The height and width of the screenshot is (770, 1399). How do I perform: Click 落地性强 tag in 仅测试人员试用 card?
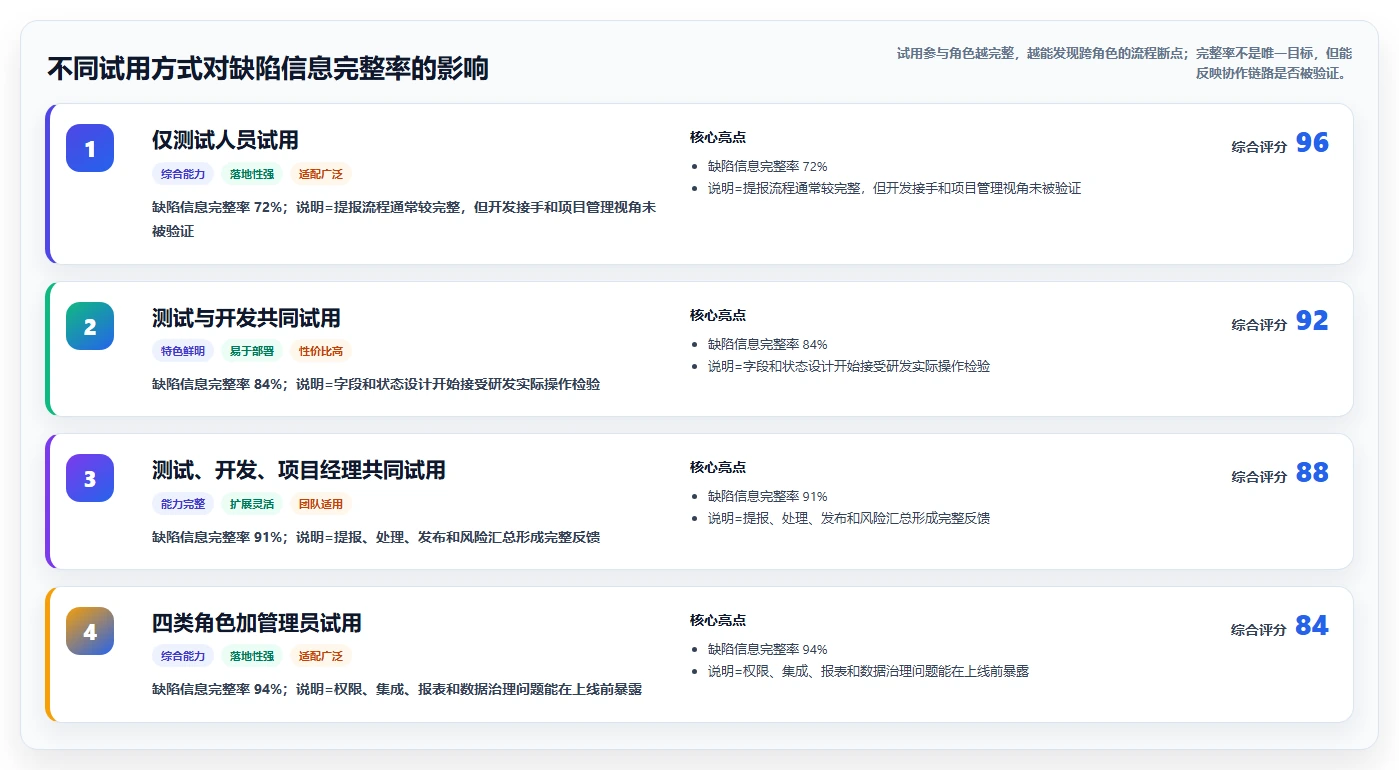pos(252,174)
